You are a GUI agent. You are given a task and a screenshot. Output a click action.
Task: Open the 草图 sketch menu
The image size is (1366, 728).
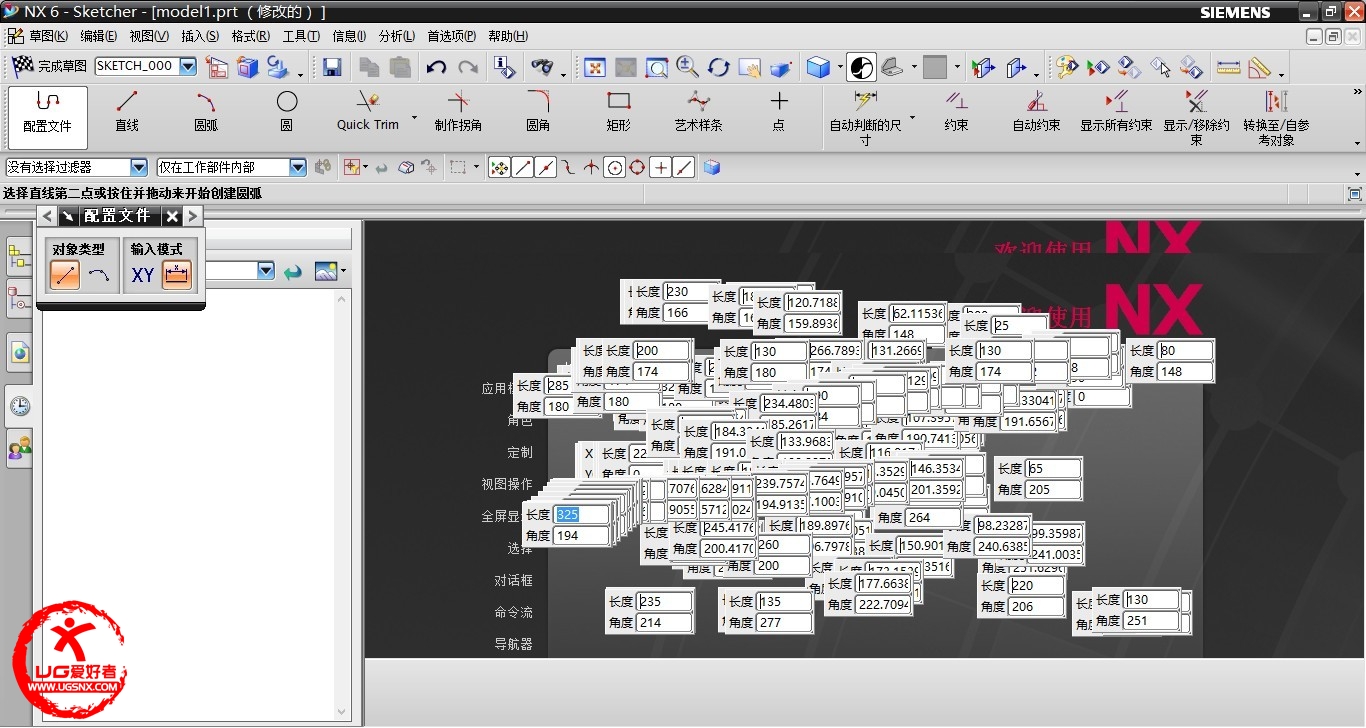[48, 36]
